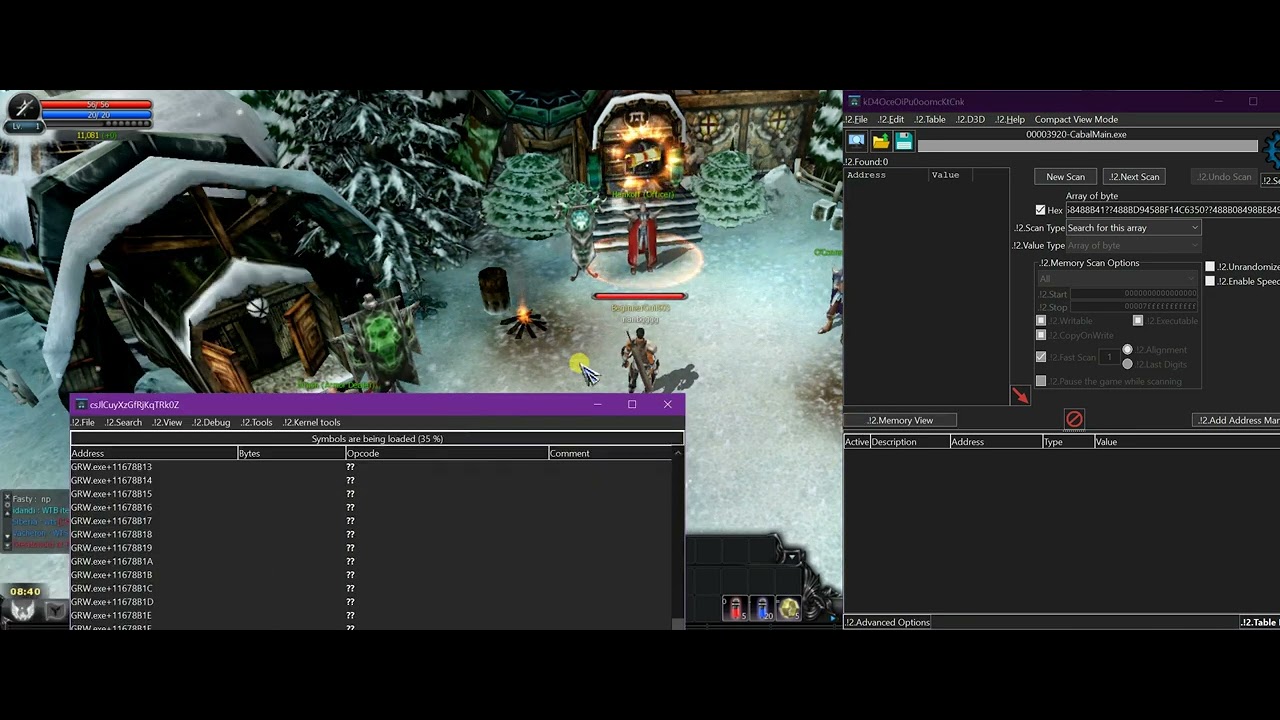Click the Cheat Engine window title icon
Viewport: 1280px width, 720px height.
click(x=853, y=101)
